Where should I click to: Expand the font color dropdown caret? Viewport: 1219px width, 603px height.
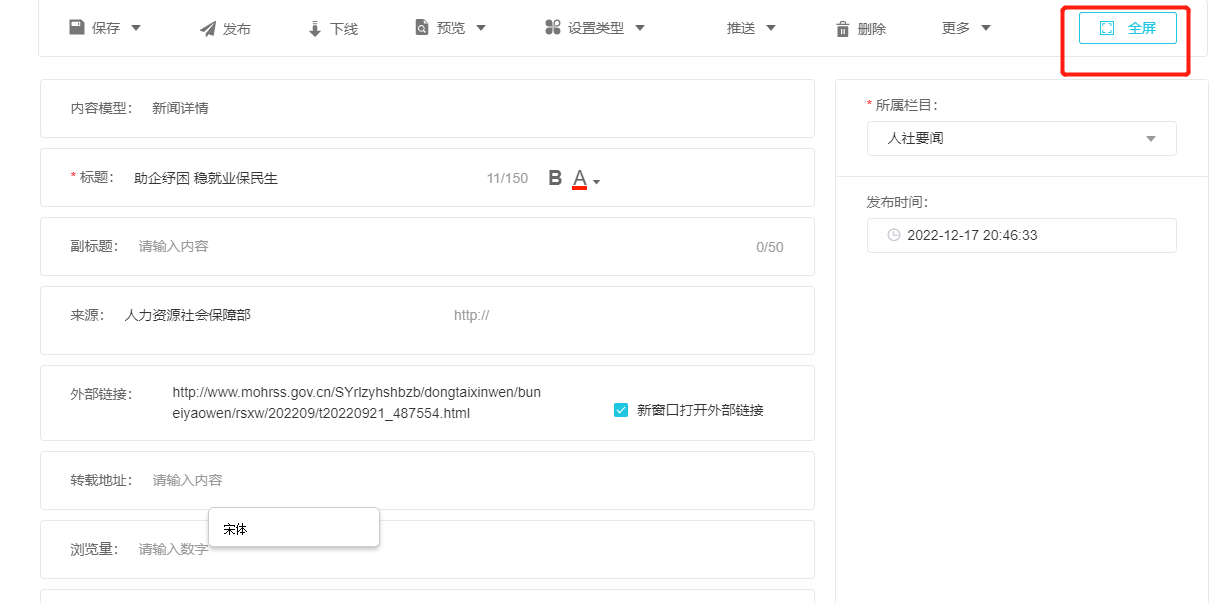pos(597,182)
